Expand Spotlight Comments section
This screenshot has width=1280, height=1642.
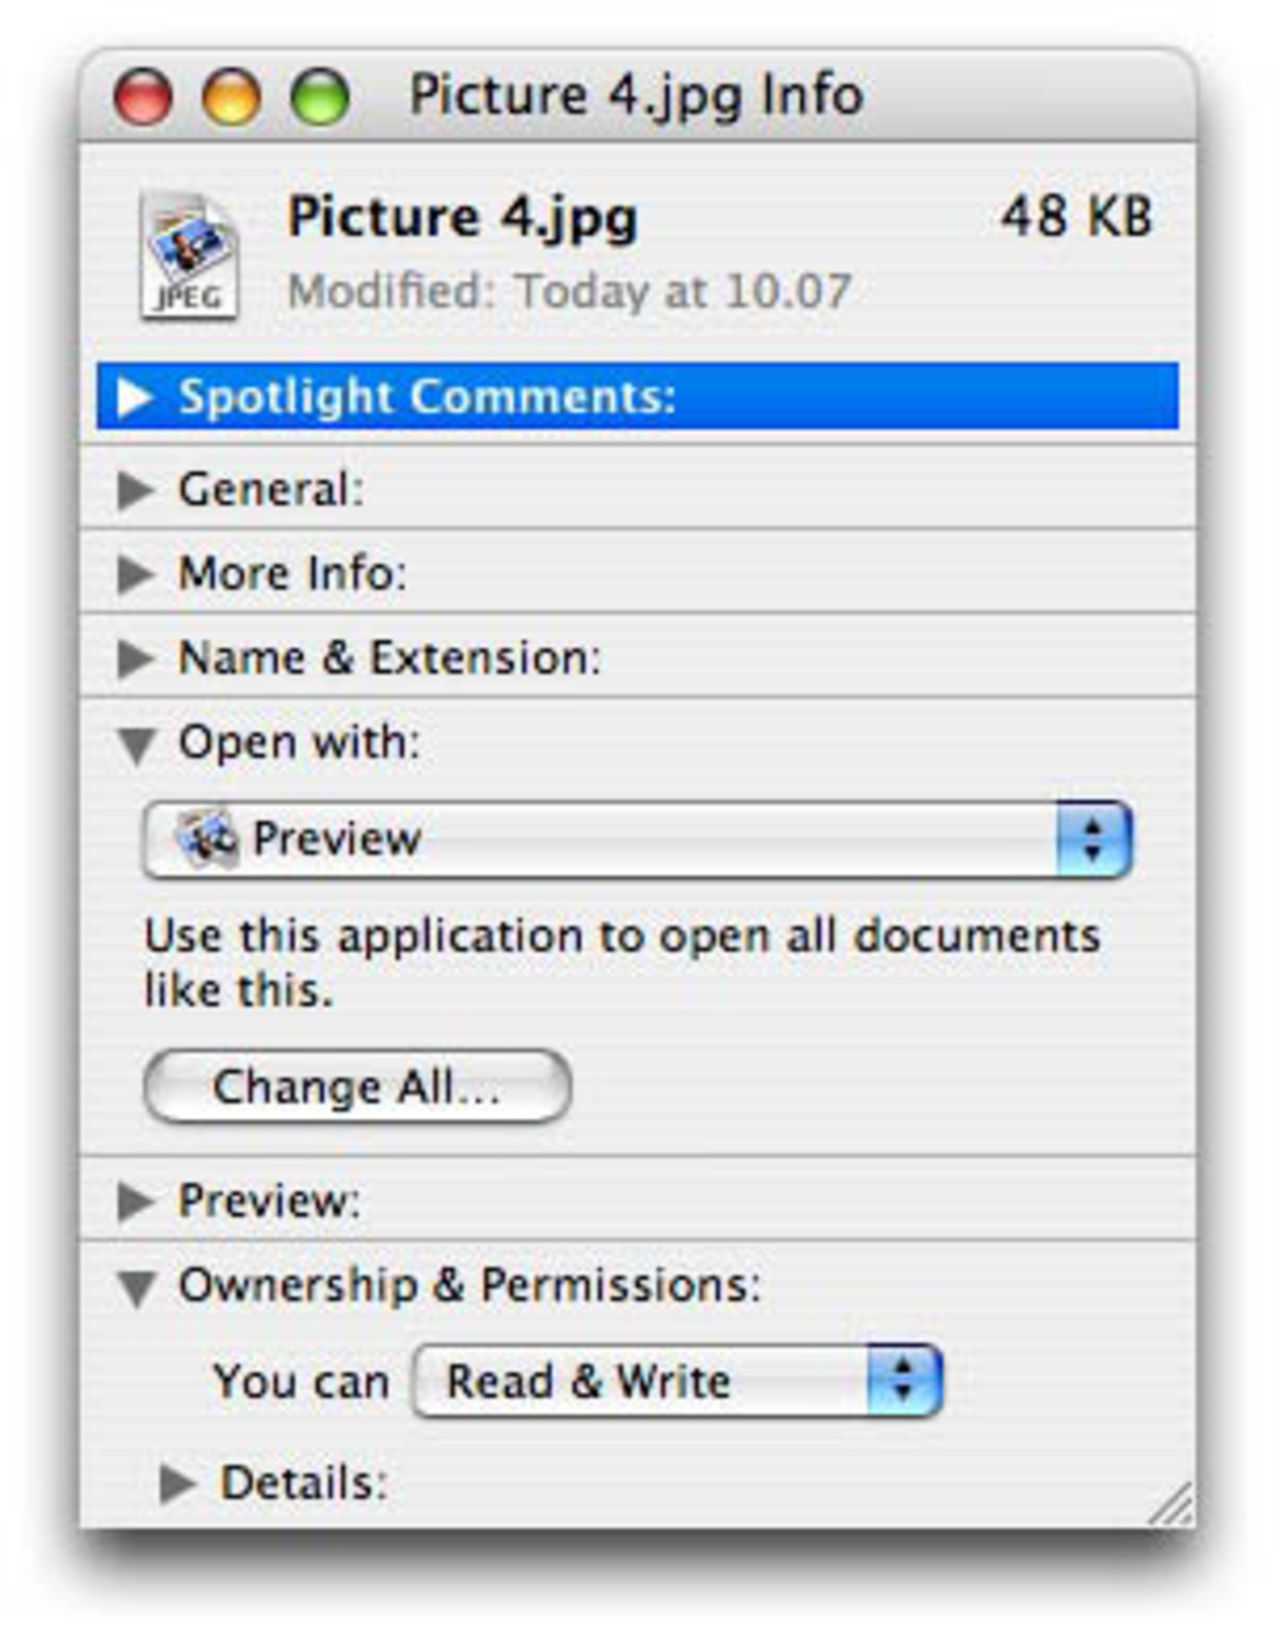tap(135, 397)
